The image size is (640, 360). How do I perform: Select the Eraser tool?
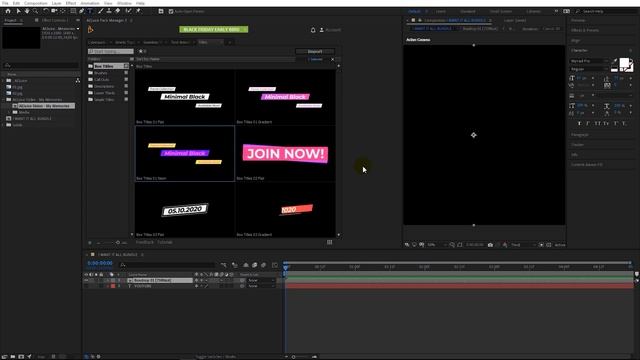[118, 11]
